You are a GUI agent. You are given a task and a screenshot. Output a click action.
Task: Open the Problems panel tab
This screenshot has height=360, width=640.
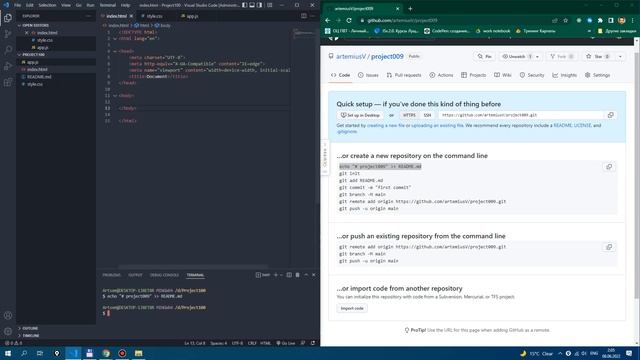tap(111, 275)
